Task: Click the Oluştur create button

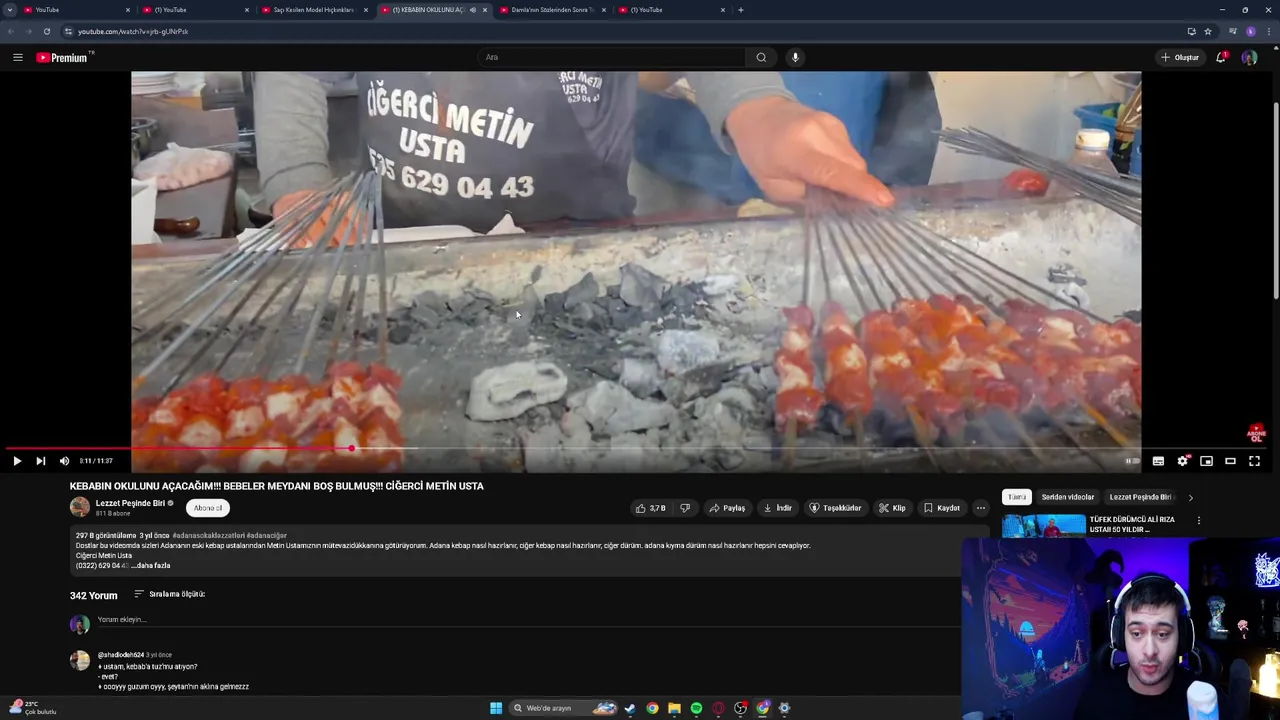Action: point(1180,57)
